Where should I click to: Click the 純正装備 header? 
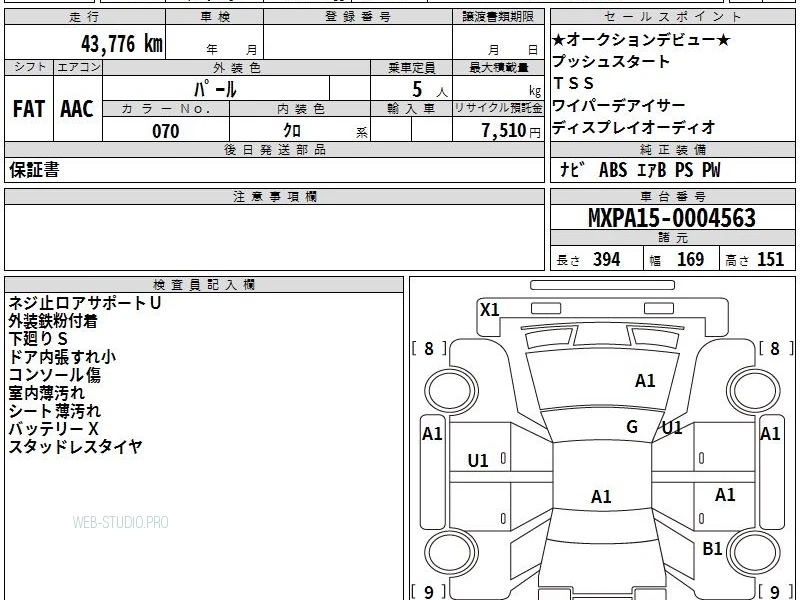click(x=673, y=149)
